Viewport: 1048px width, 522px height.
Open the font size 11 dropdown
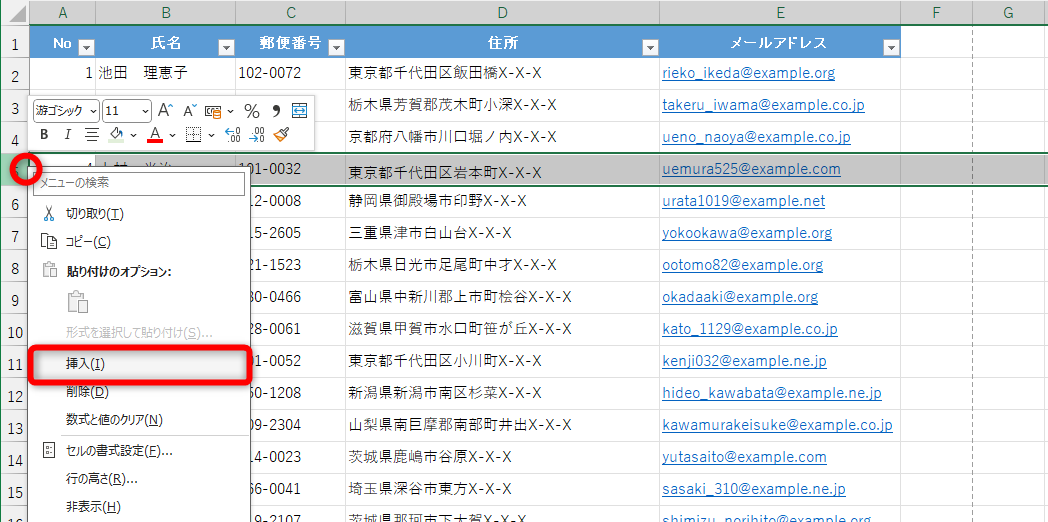[x=145, y=111]
